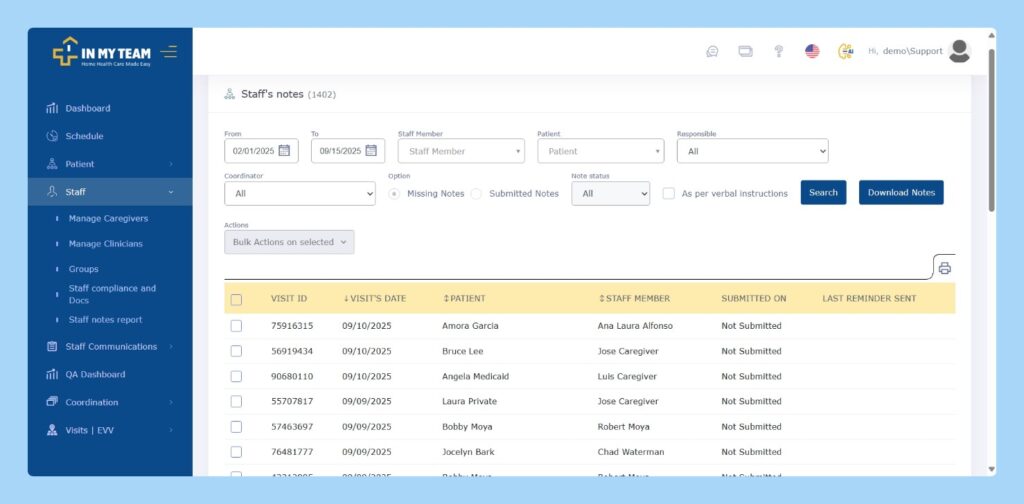Open QA Dashboard from the sidebar
Screen dimensions: 1024x504
[x=95, y=374]
